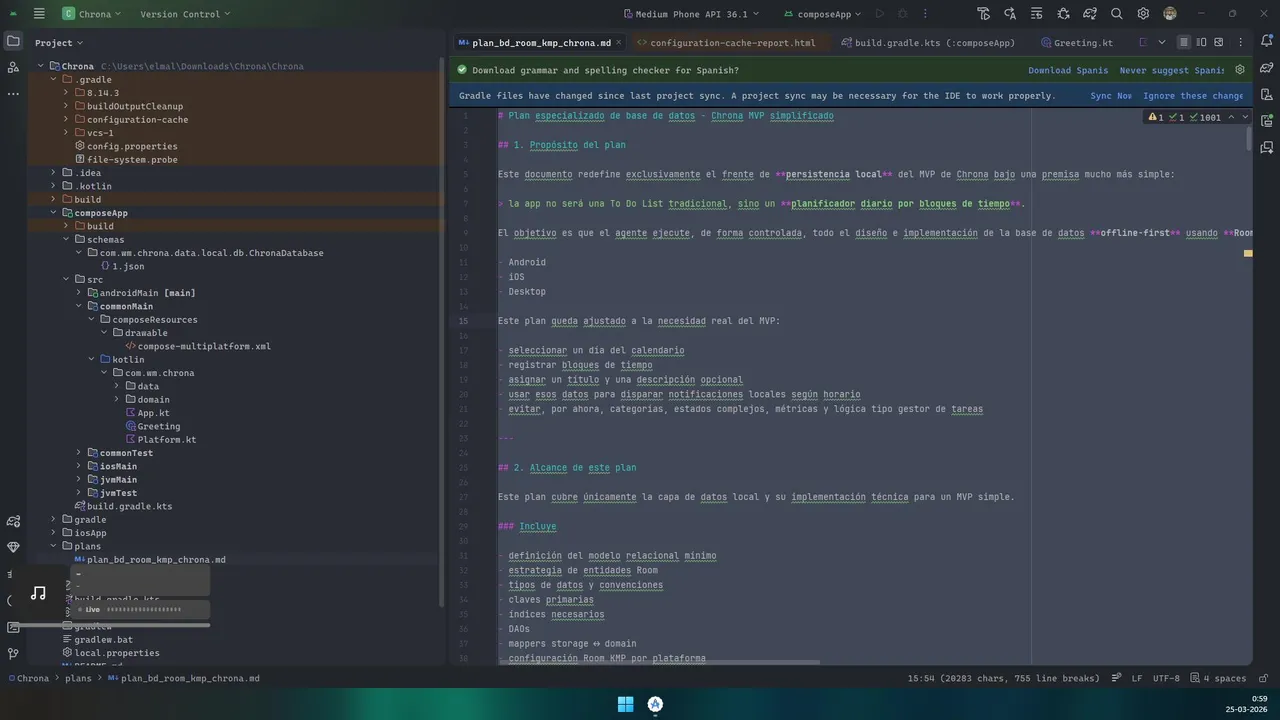Switch to Greeting.kt tab
Screen dimensions: 1280x720
click(1077, 43)
